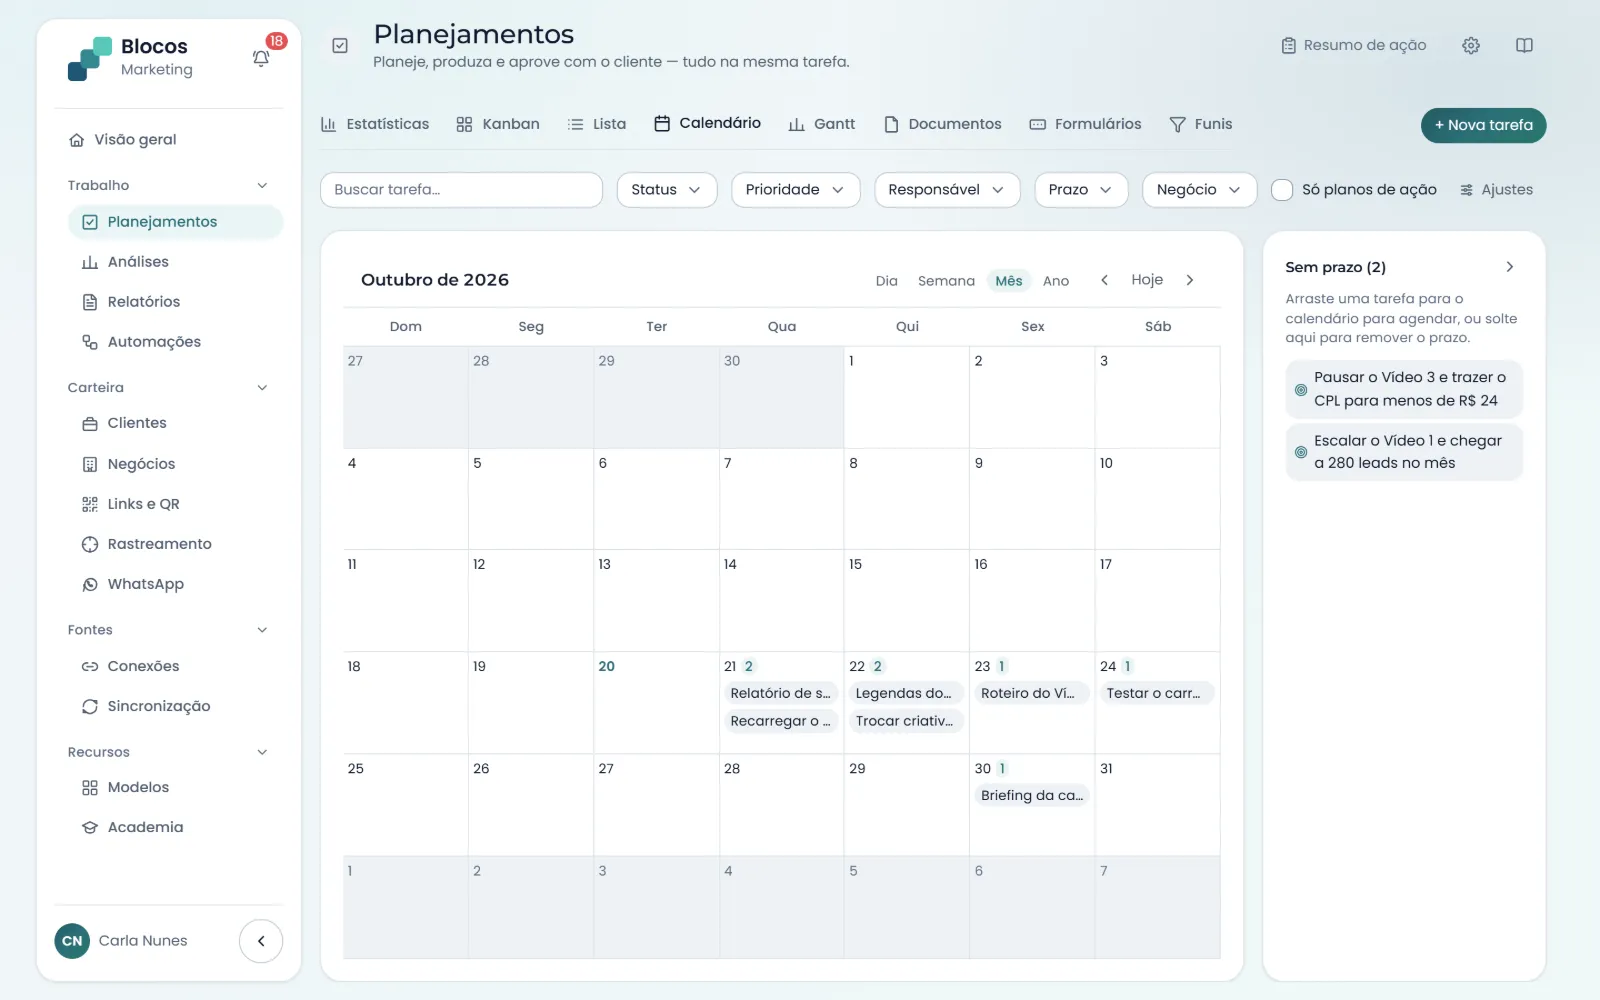Click the Relatórios document icon
Image resolution: width=1600 pixels, height=1000 pixels.
[x=90, y=302]
